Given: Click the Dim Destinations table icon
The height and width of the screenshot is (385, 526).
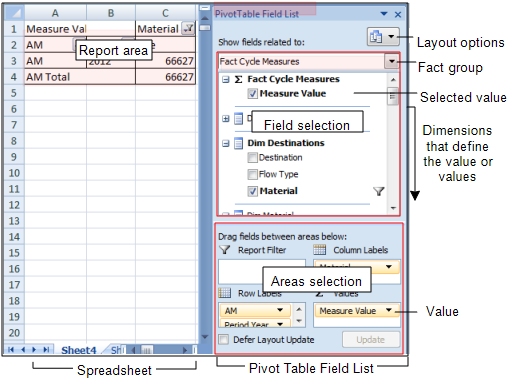Looking at the screenshot, I should click(238, 143).
